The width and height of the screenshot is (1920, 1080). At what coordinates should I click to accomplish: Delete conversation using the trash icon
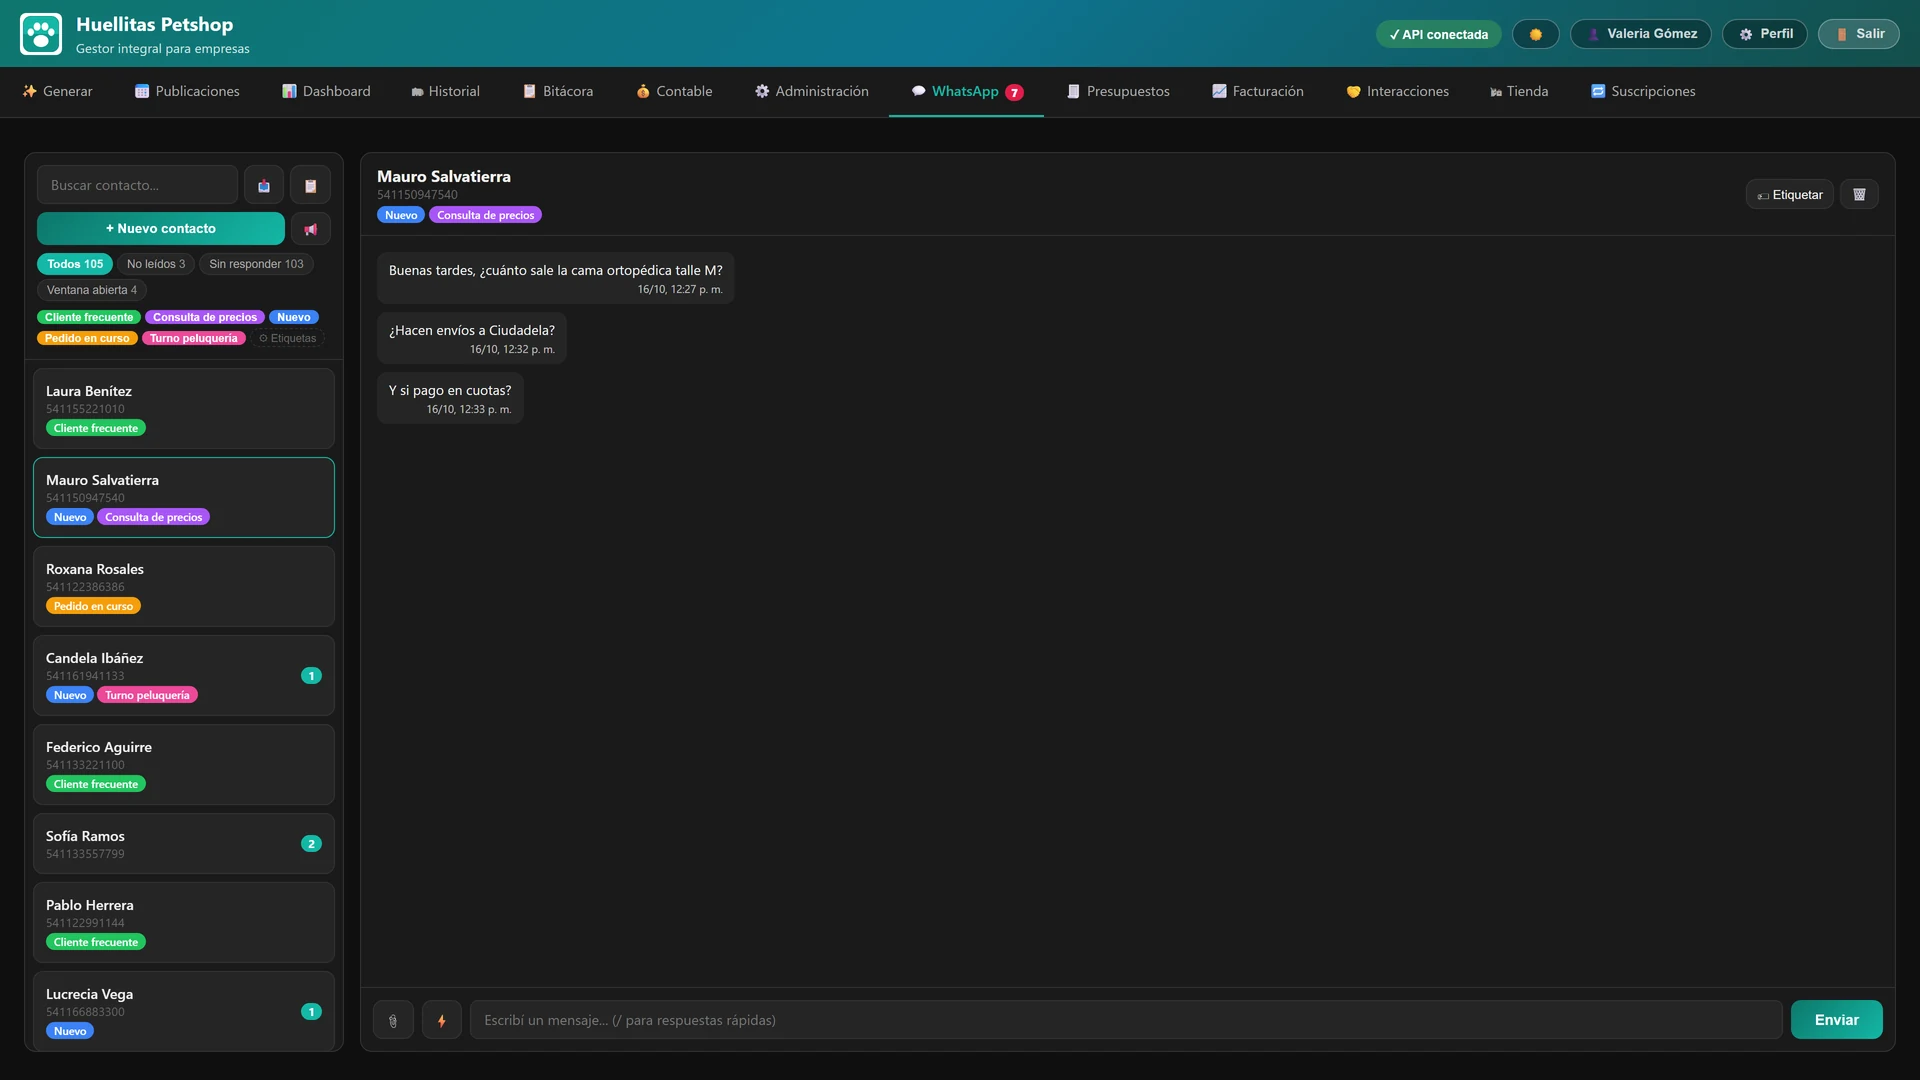(x=1859, y=194)
